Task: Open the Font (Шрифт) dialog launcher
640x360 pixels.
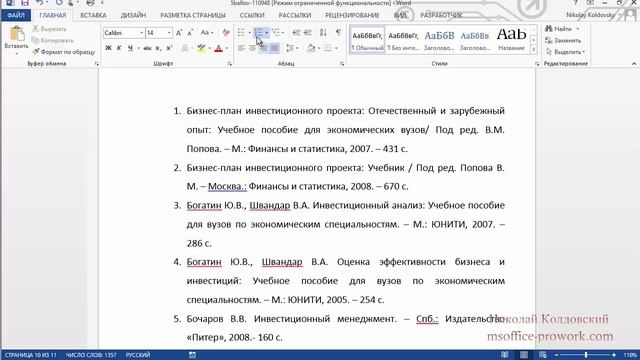Action: point(229,64)
